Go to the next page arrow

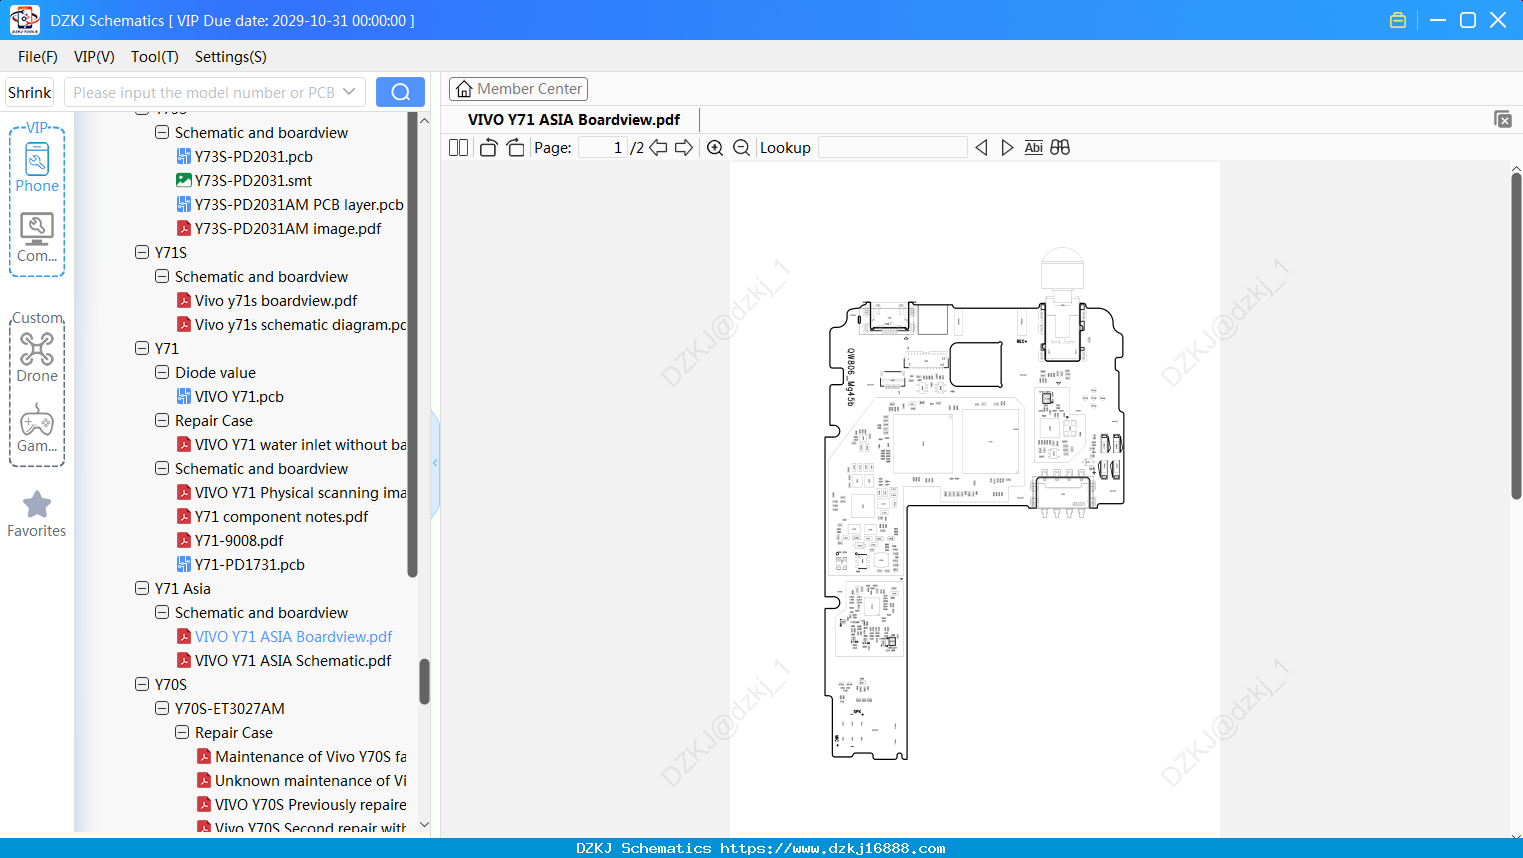click(684, 148)
